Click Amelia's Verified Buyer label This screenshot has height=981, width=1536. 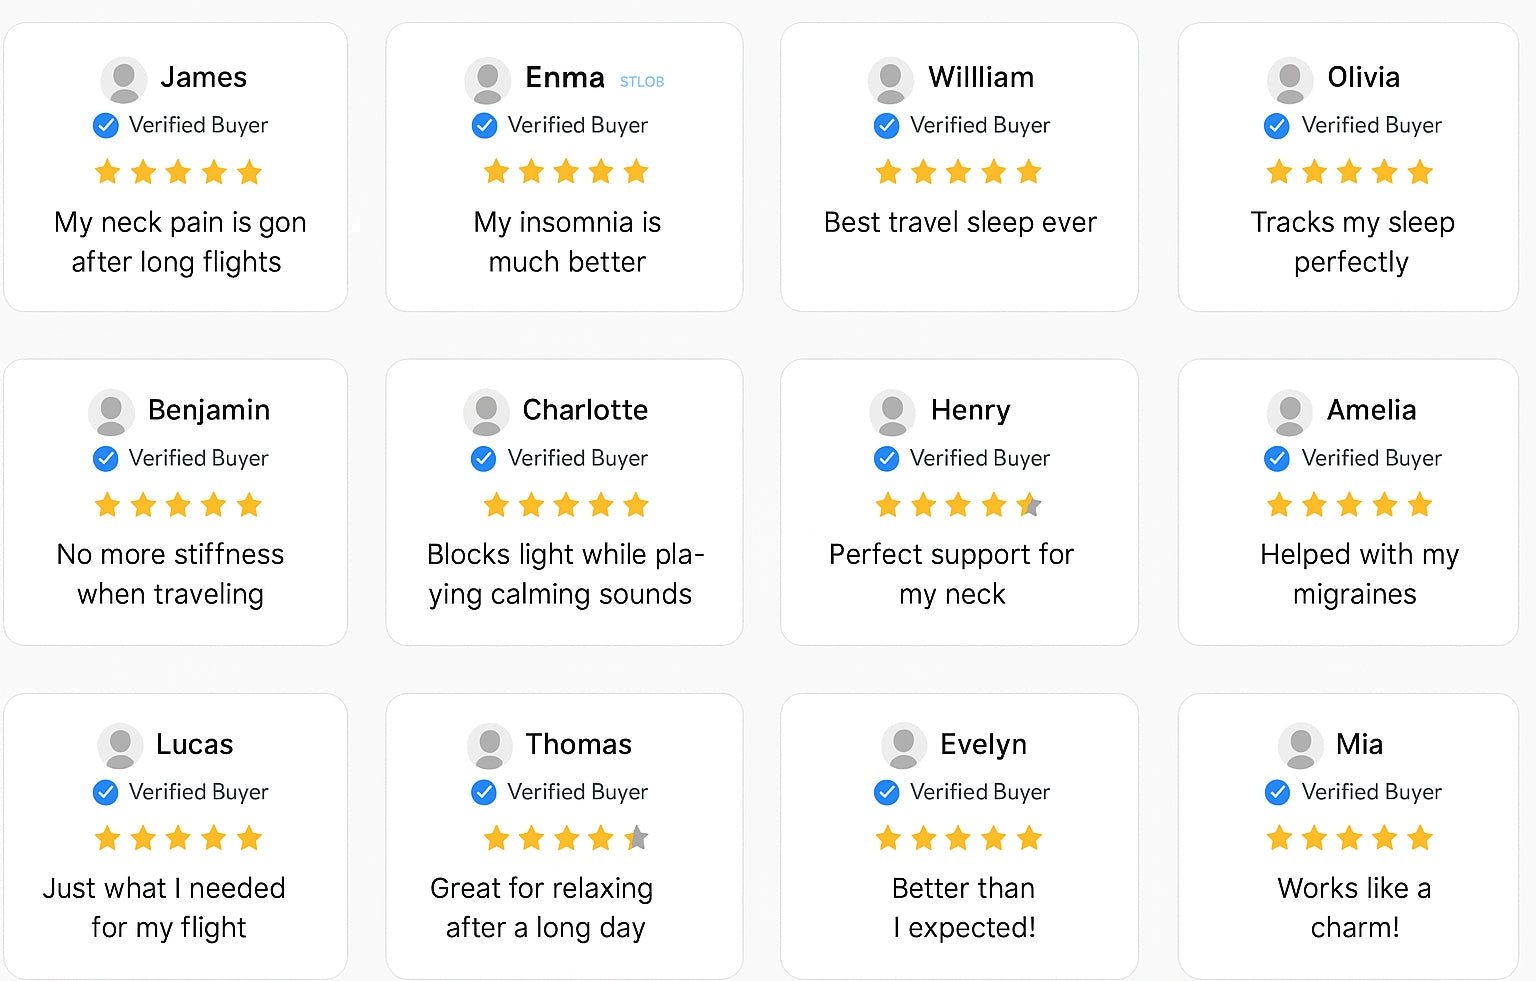pyautogui.click(x=1371, y=458)
